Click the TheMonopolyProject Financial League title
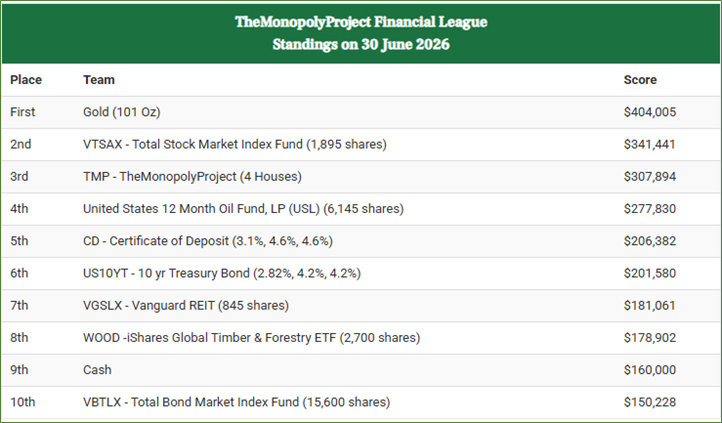722x423 pixels. pyautogui.click(x=361, y=22)
